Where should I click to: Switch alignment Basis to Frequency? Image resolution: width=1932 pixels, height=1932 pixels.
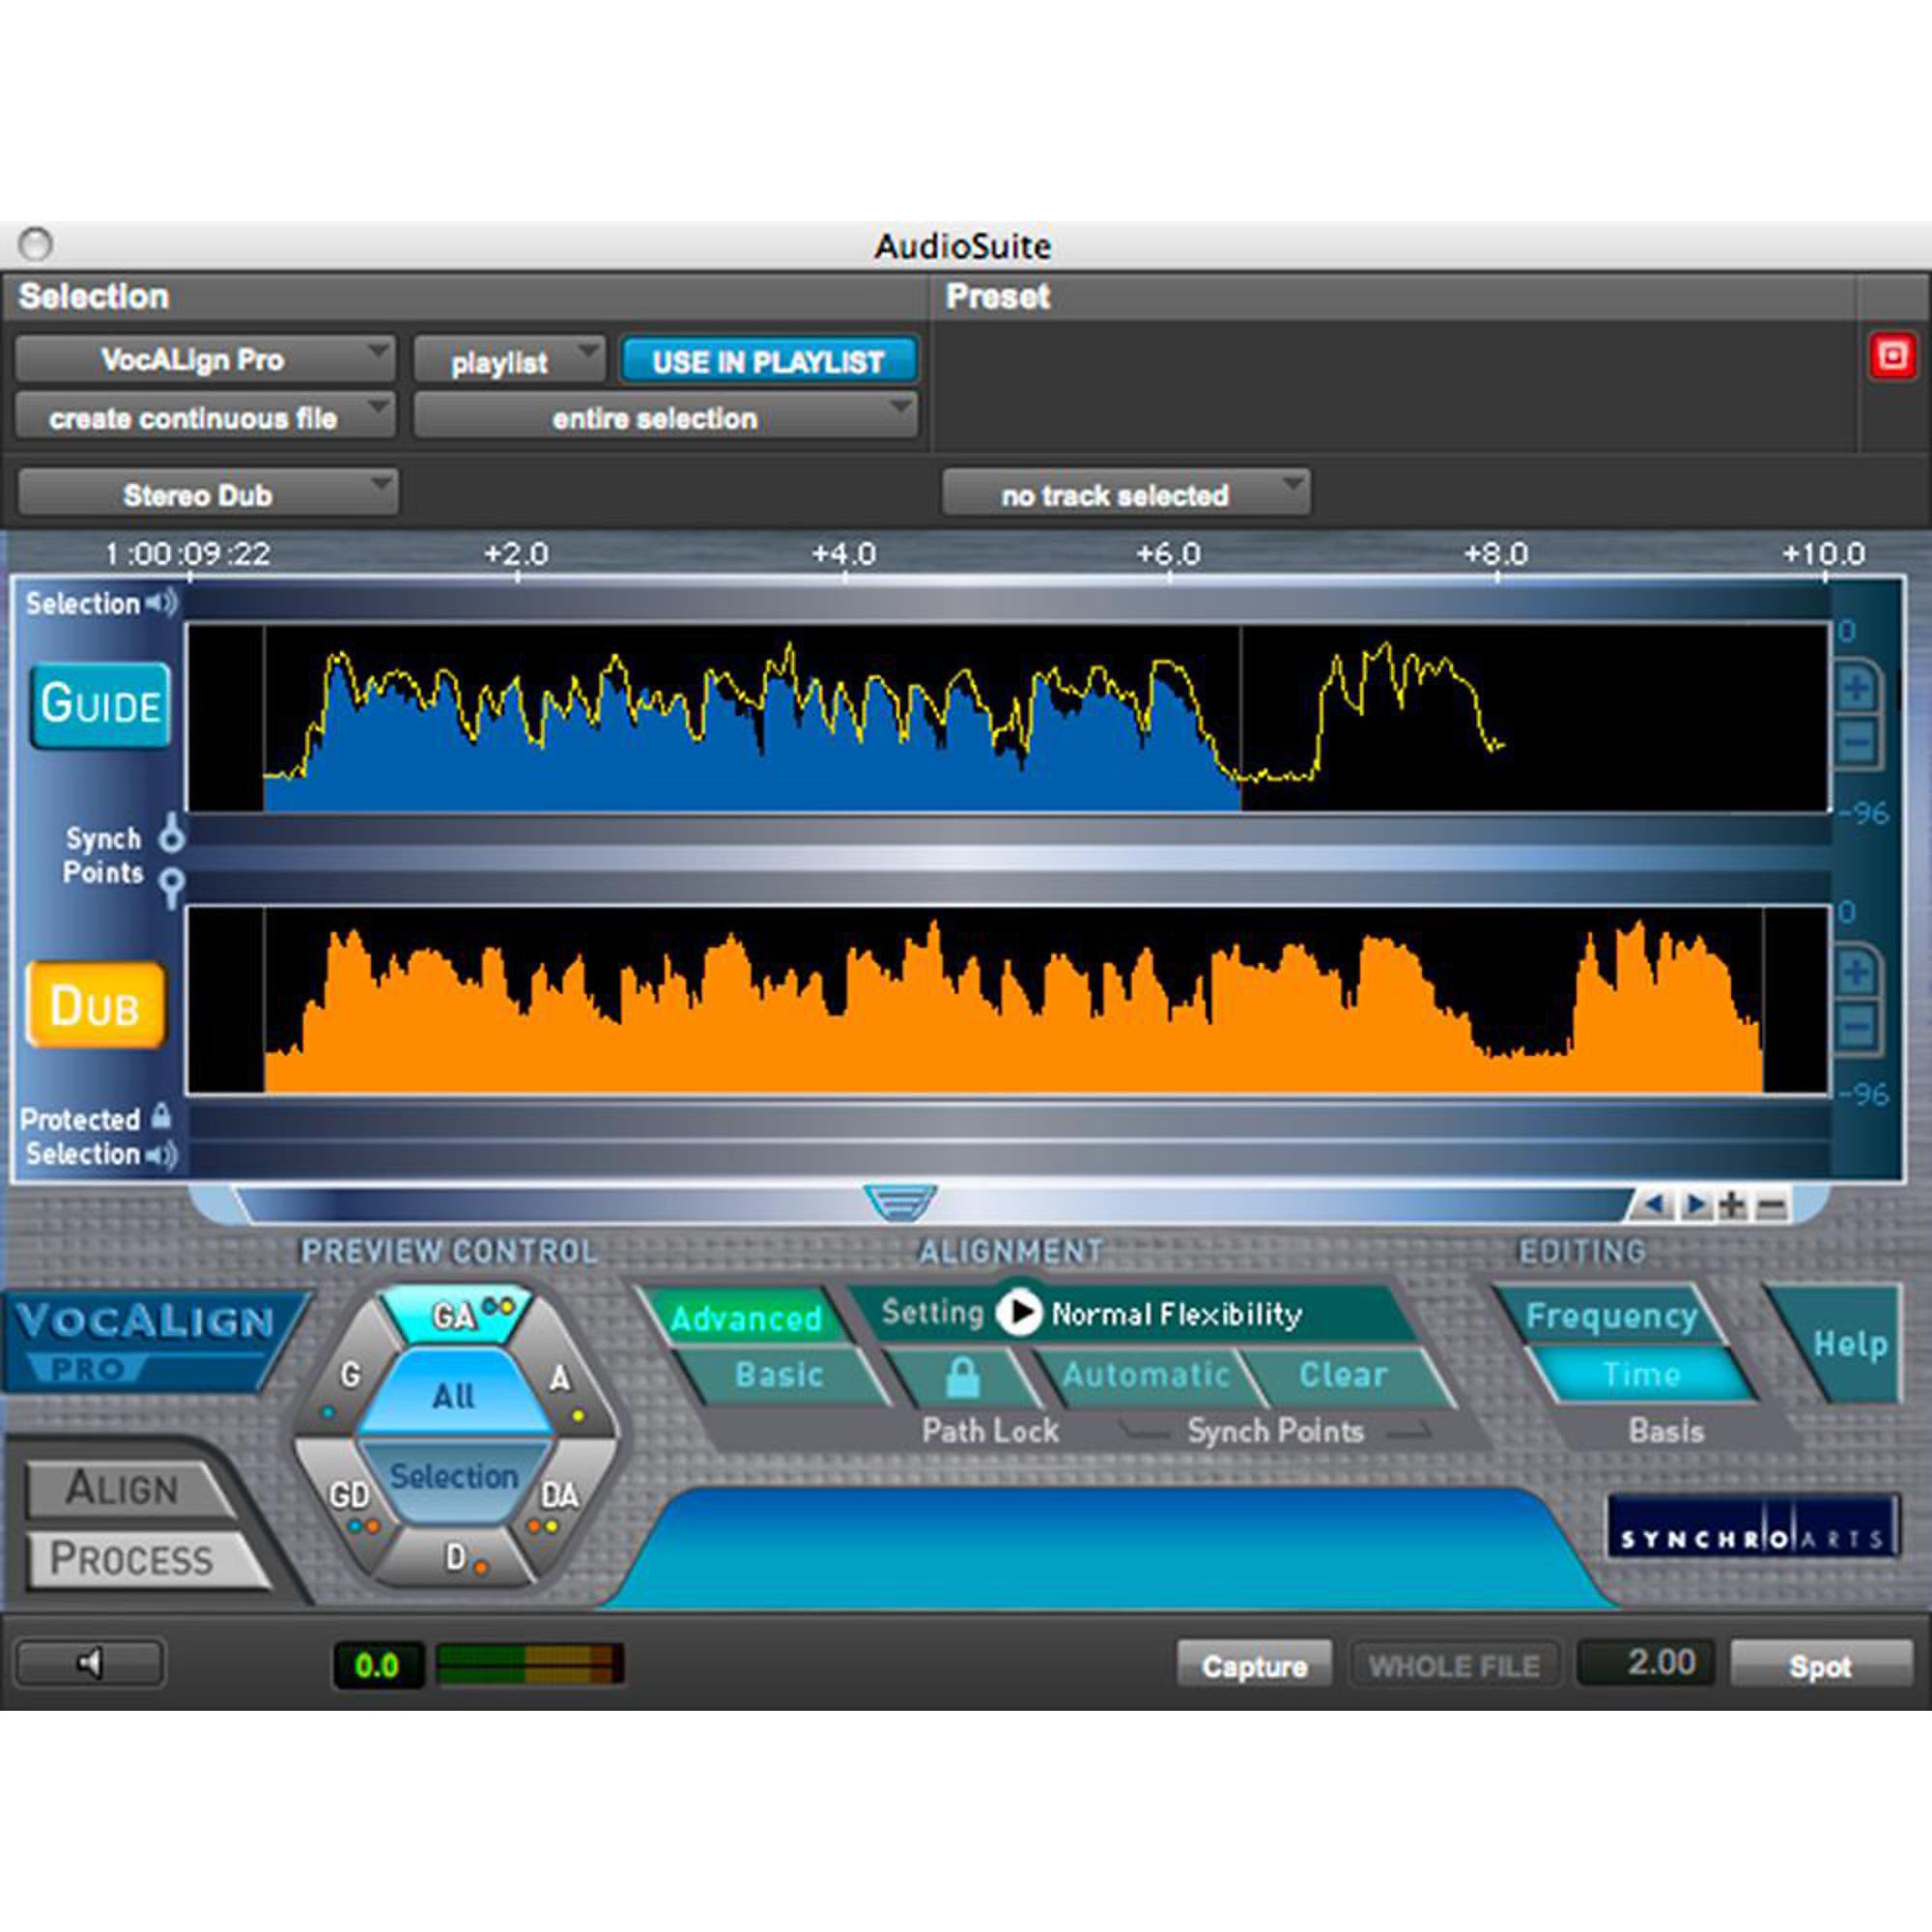[1613, 1317]
